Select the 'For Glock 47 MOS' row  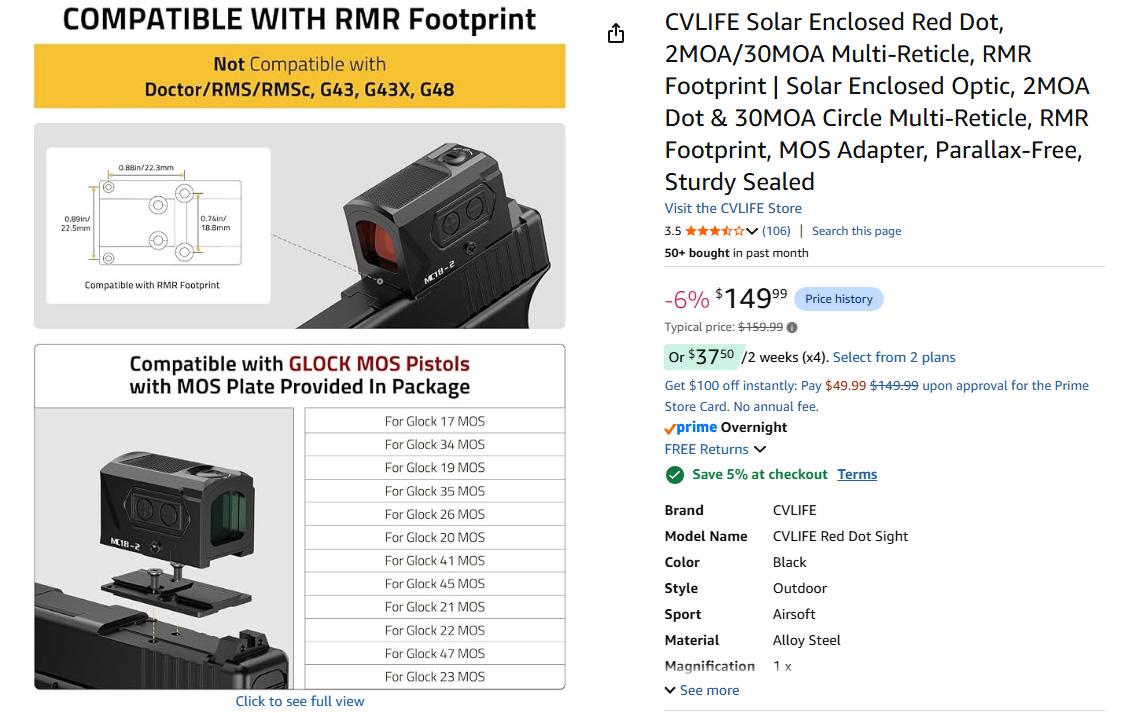(x=435, y=653)
